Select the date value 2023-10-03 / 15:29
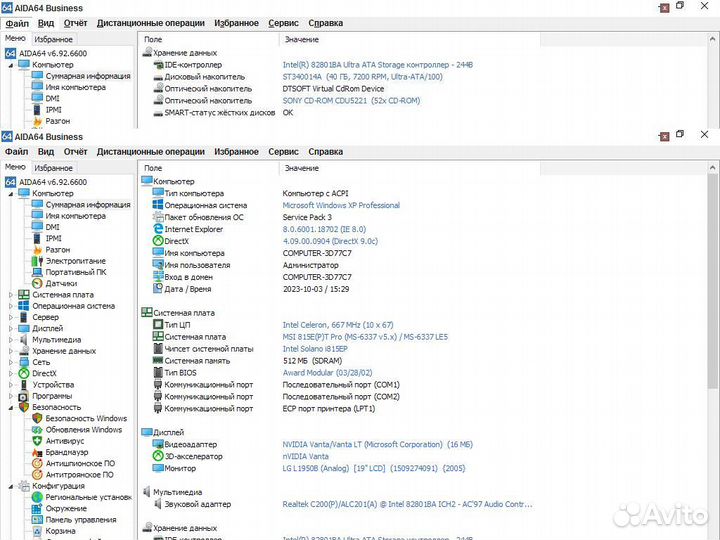The height and width of the screenshot is (540, 720). click(316, 289)
